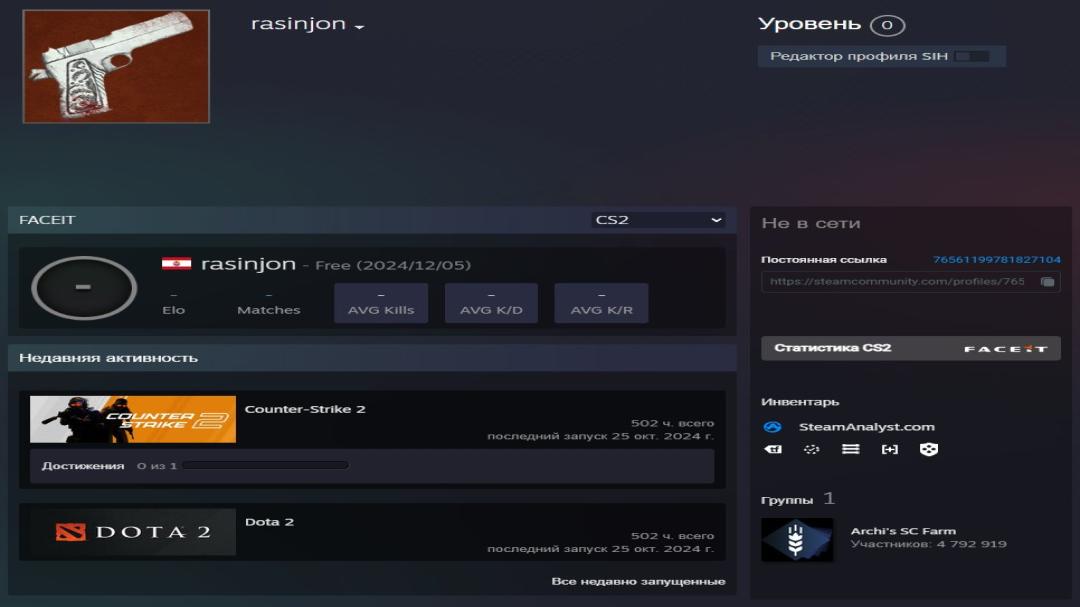Click the Elo stat label

point(174,310)
